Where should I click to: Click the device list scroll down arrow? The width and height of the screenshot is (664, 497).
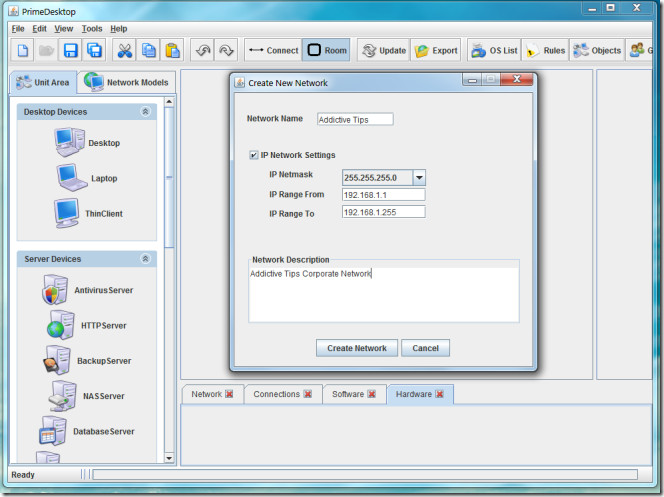click(x=169, y=458)
